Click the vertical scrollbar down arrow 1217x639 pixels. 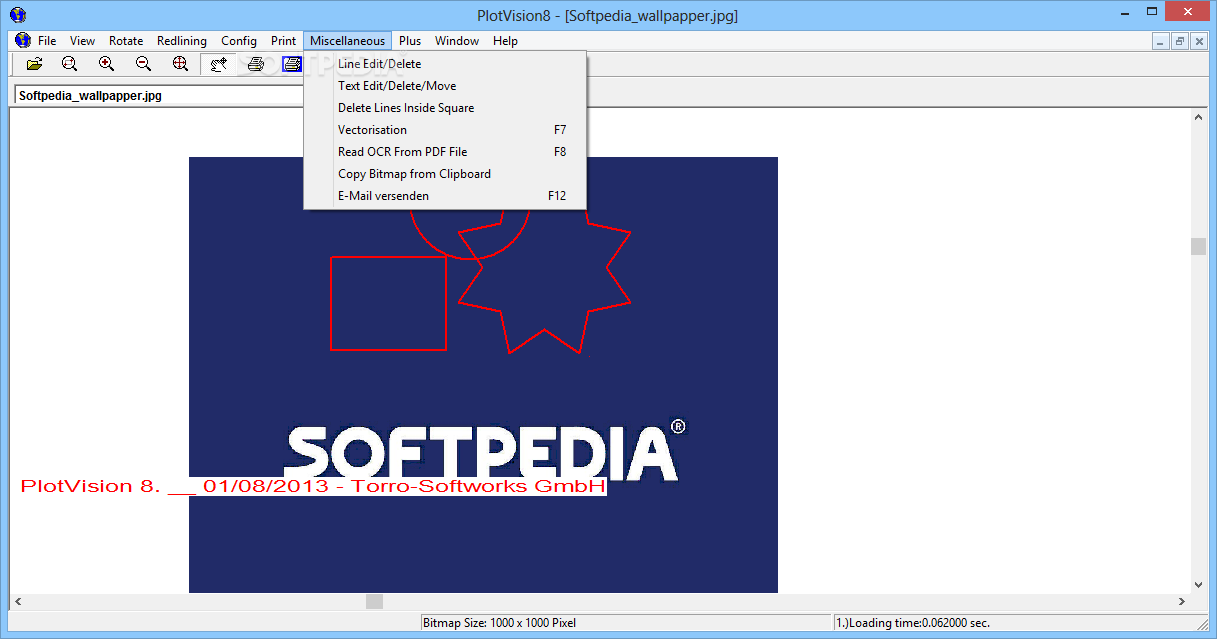tap(1199, 585)
